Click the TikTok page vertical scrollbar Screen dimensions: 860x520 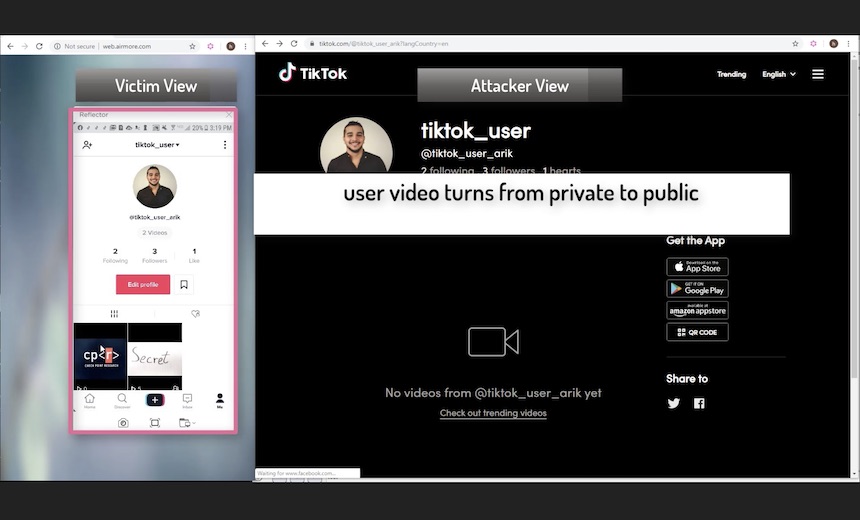853,219
